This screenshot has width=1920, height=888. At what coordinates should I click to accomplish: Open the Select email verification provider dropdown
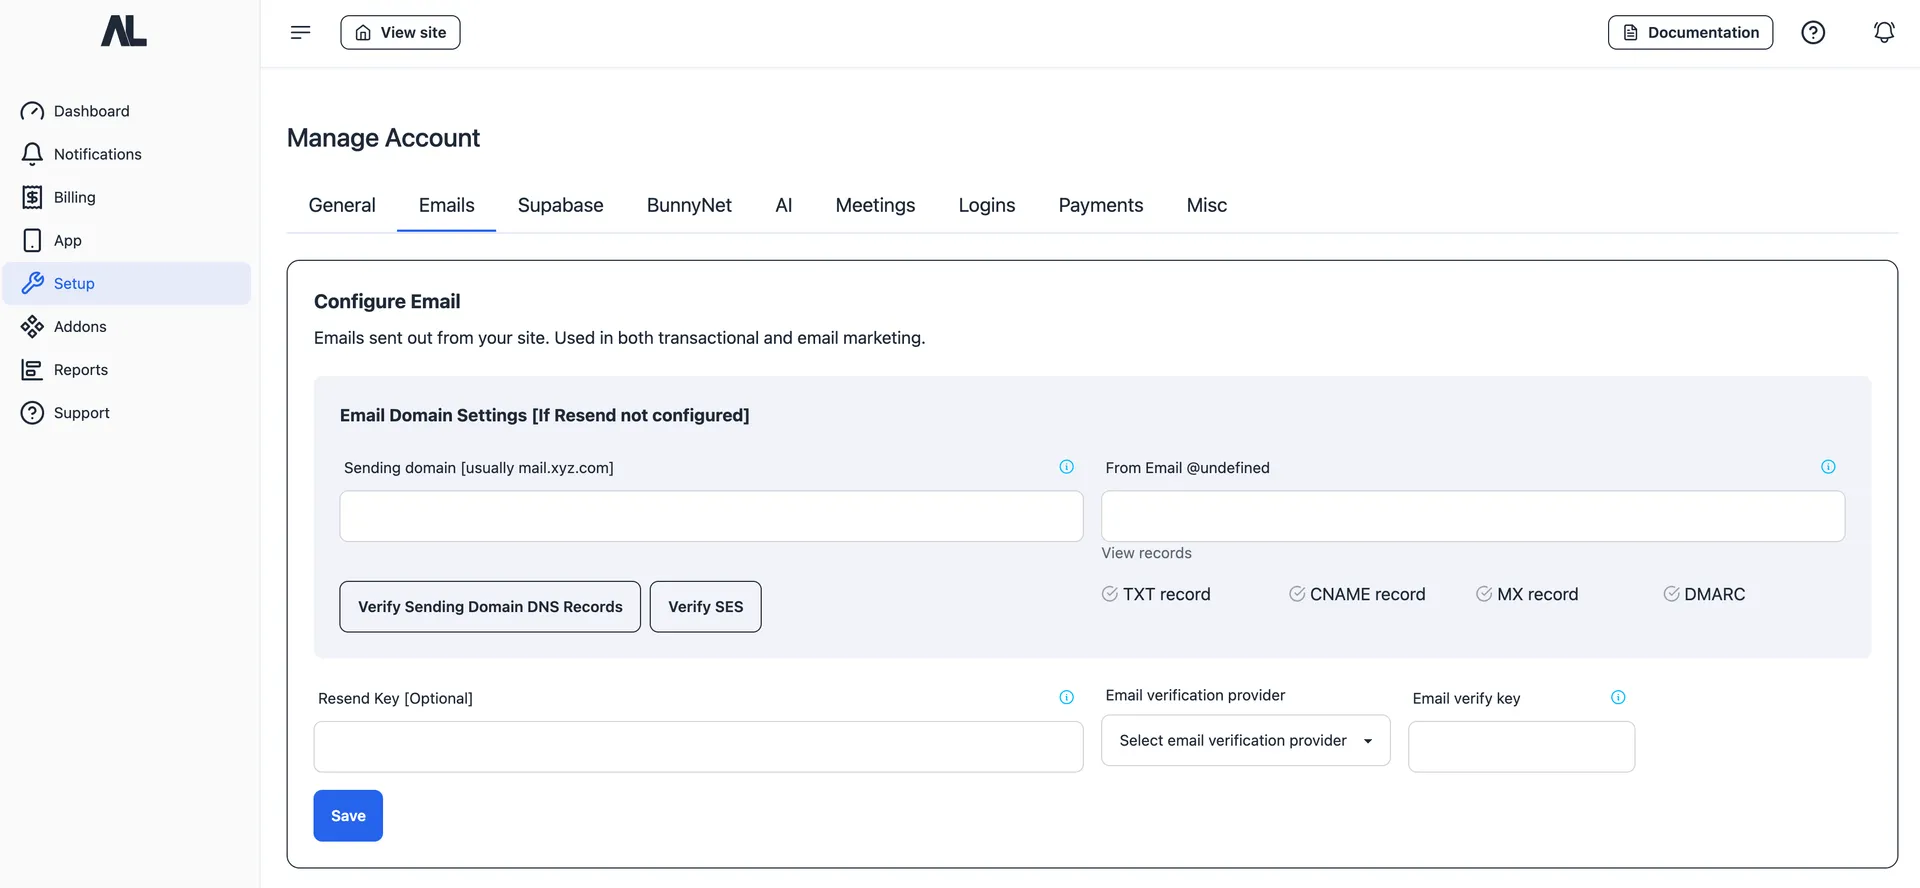click(1246, 740)
